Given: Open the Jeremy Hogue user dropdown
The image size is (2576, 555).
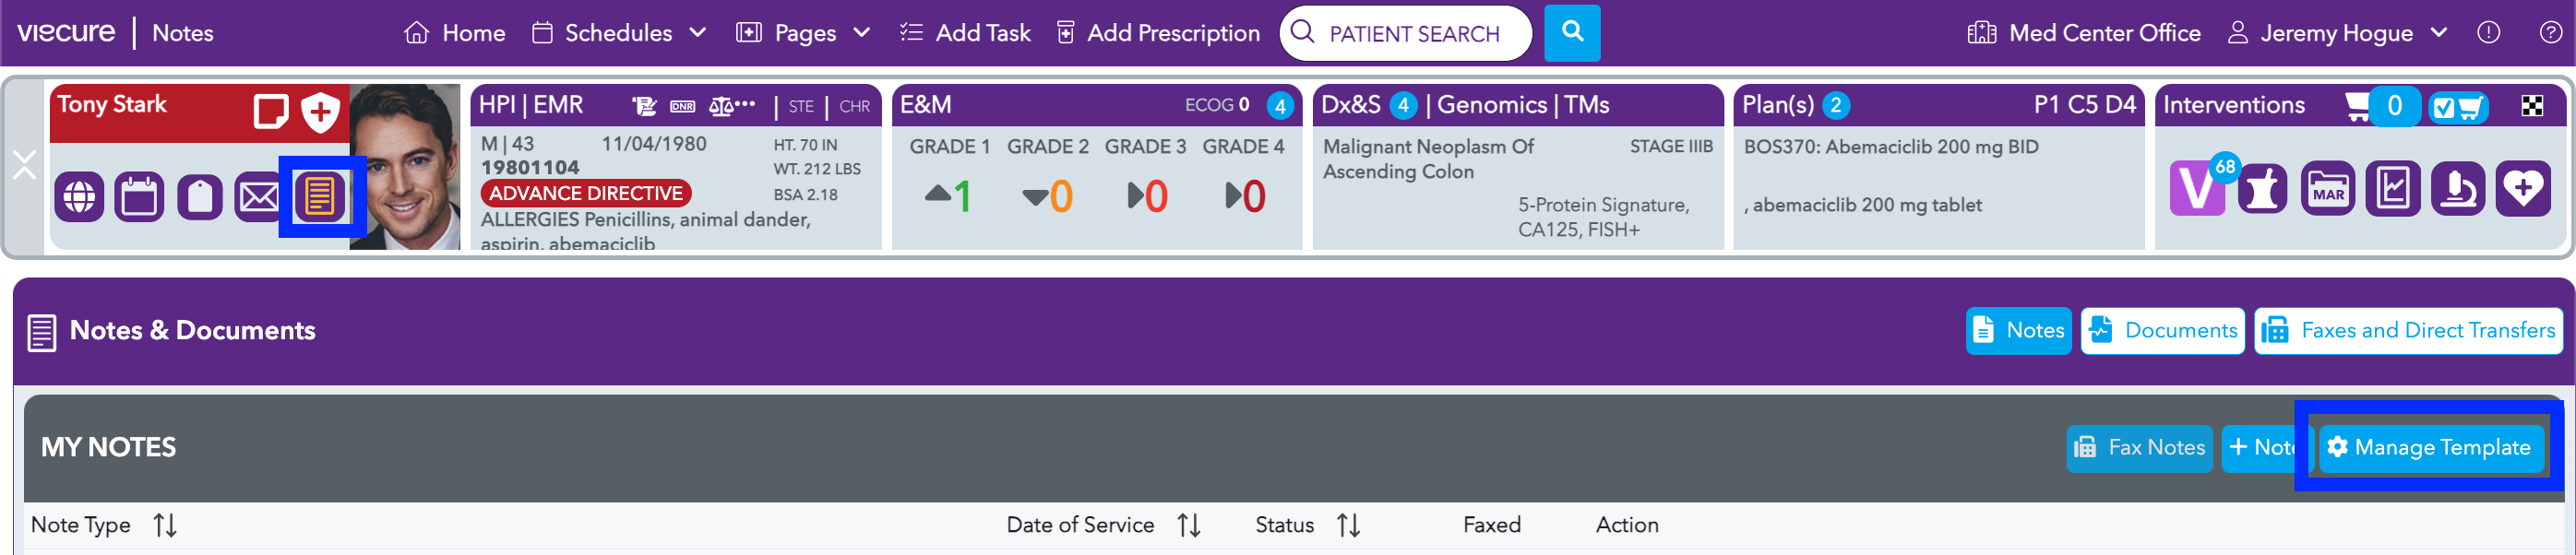Looking at the screenshot, I should tap(2337, 33).
